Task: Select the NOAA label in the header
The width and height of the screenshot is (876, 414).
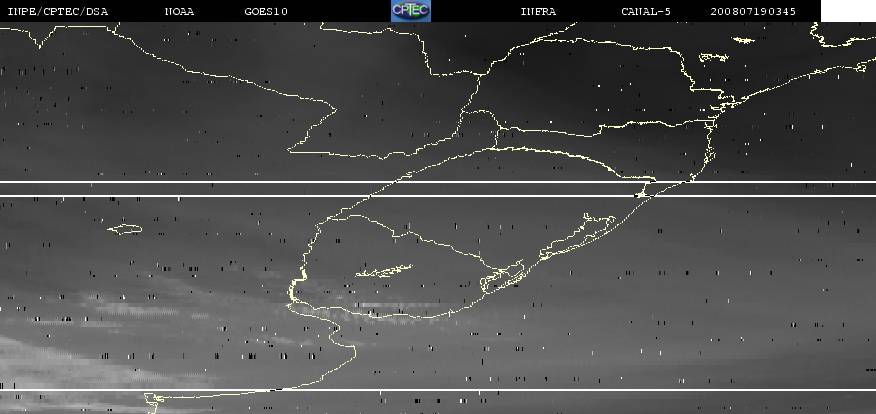Action: tap(179, 12)
